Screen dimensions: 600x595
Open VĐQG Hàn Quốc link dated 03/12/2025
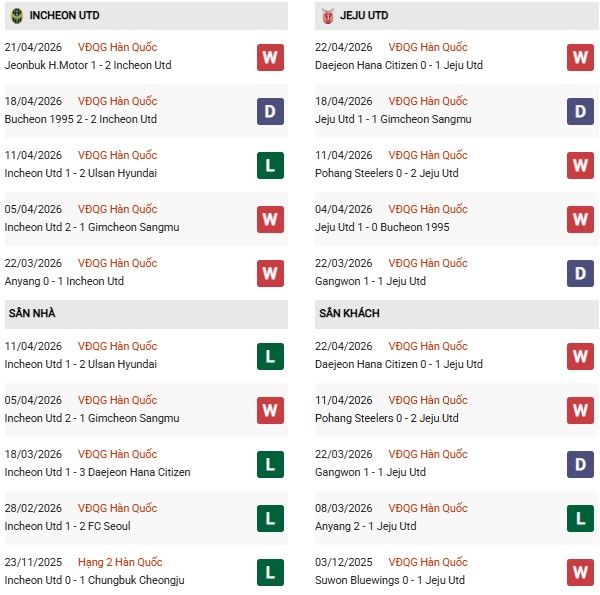coord(428,562)
